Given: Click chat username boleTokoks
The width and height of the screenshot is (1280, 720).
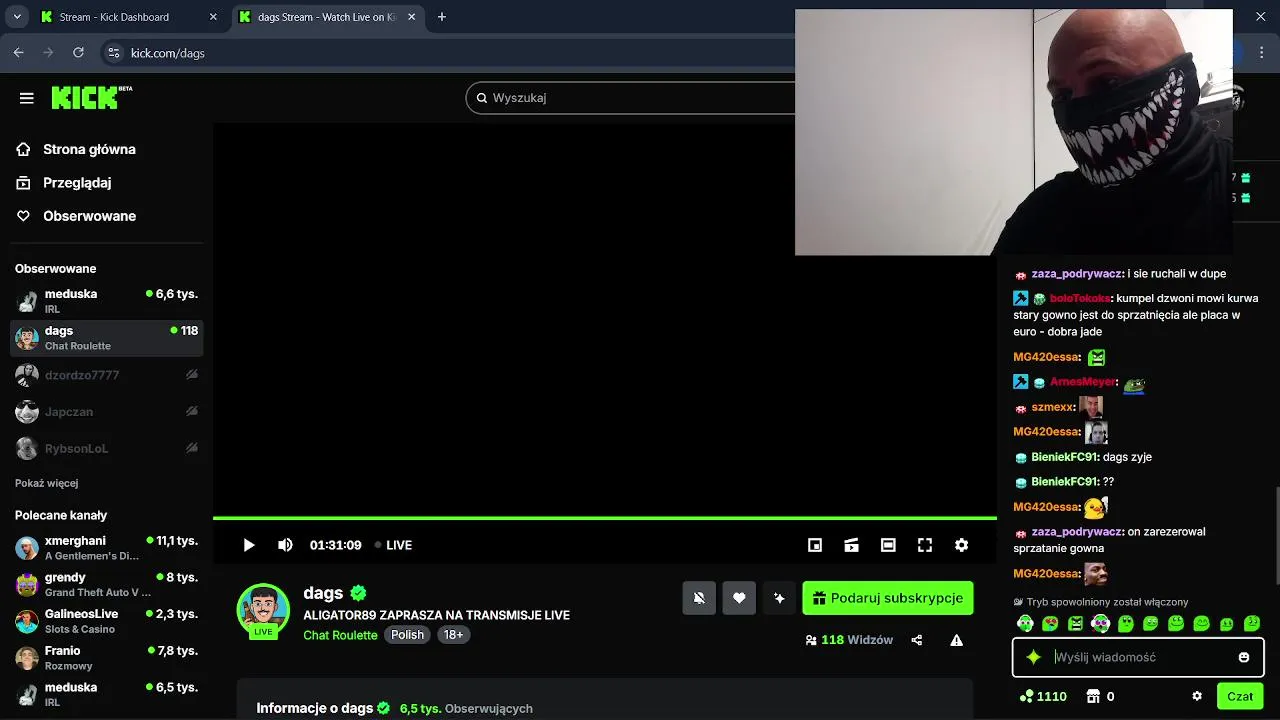Looking at the screenshot, I should point(1080,298).
